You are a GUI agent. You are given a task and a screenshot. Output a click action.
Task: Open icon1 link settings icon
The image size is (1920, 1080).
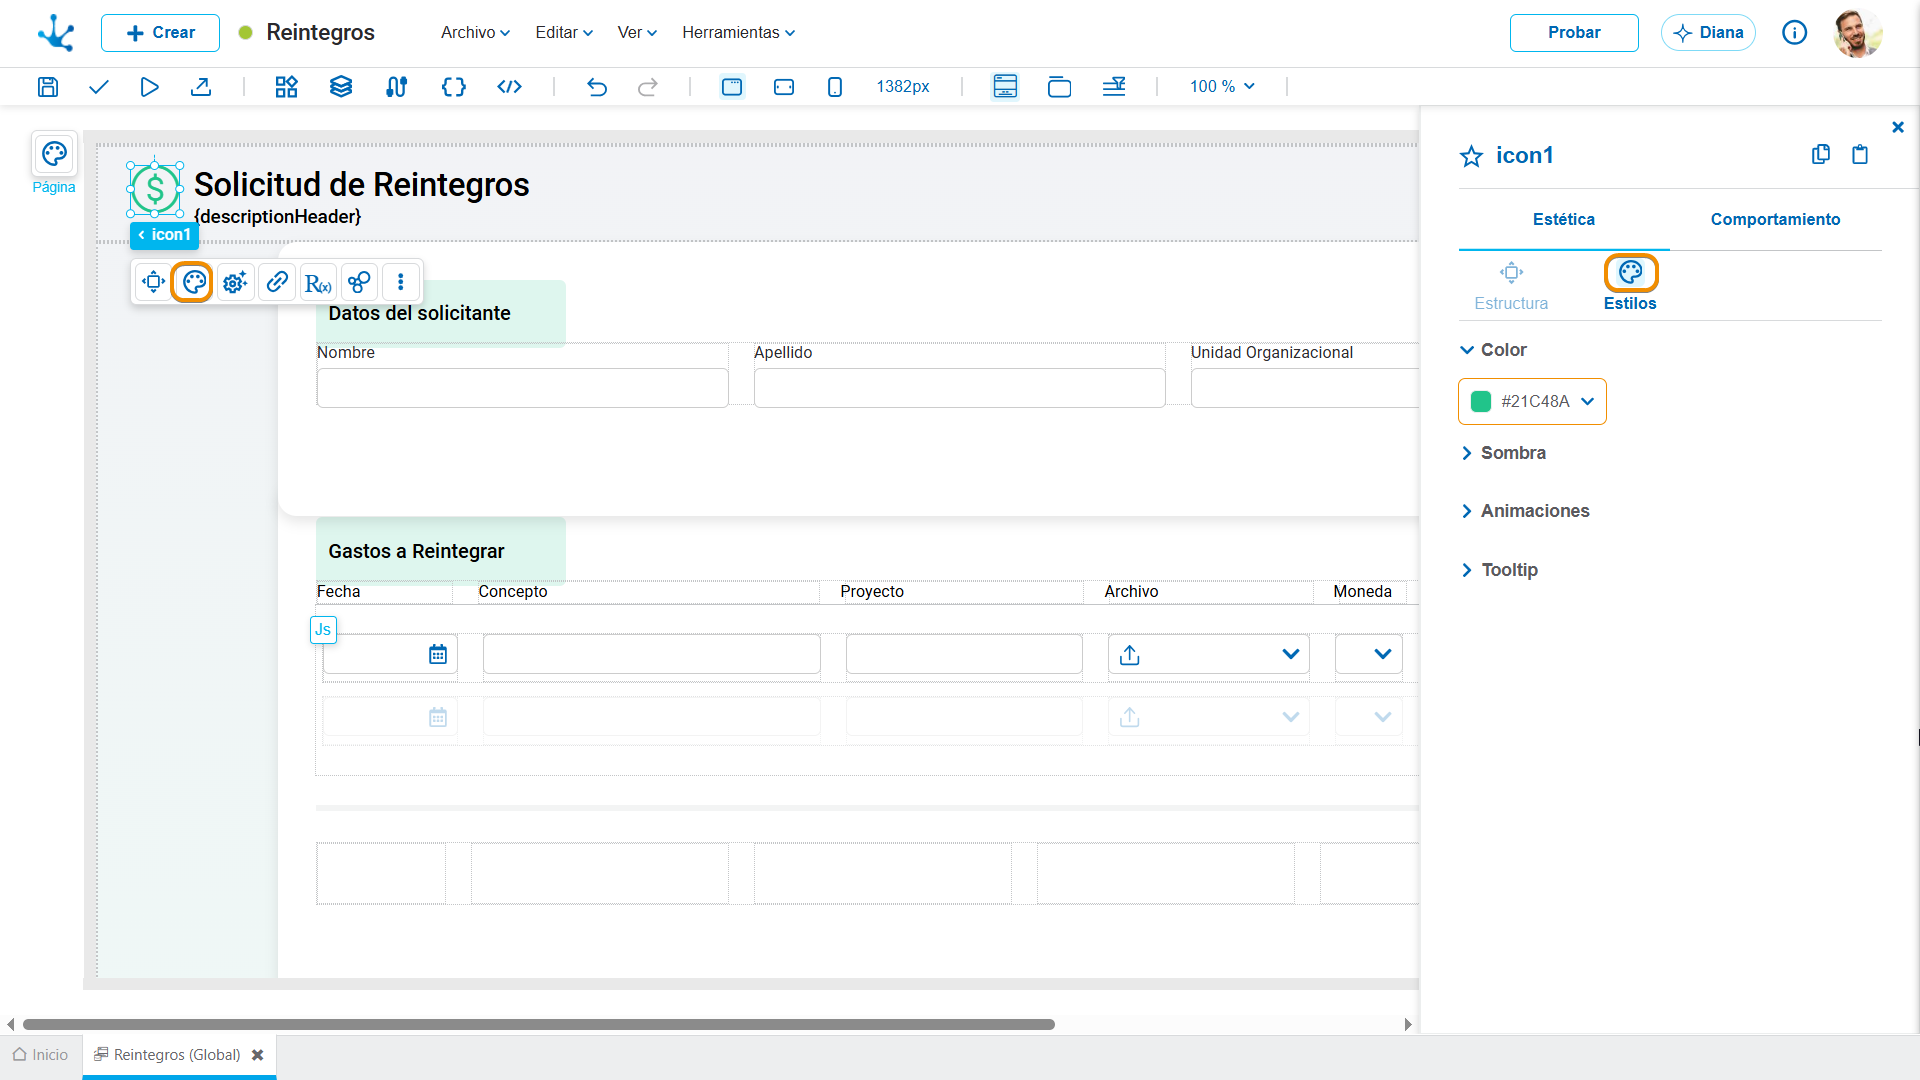tap(277, 282)
